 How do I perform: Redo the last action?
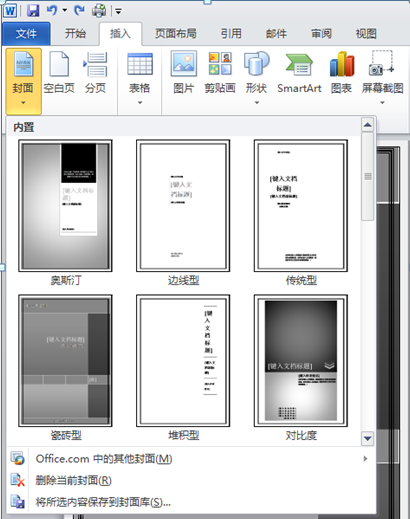79,10
